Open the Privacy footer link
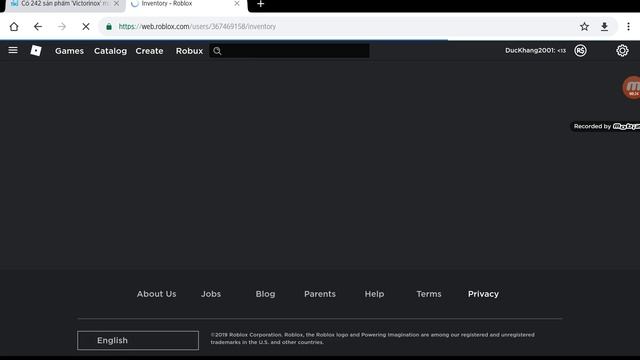 click(x=483, y=294)
